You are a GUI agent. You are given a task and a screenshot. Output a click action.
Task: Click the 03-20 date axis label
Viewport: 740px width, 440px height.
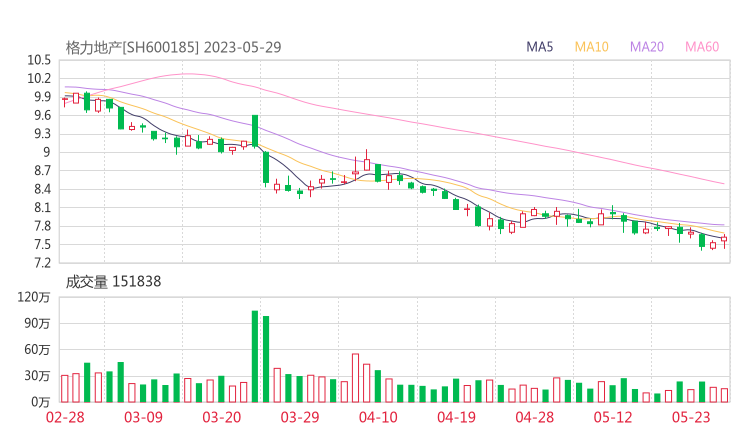[222, 417]
